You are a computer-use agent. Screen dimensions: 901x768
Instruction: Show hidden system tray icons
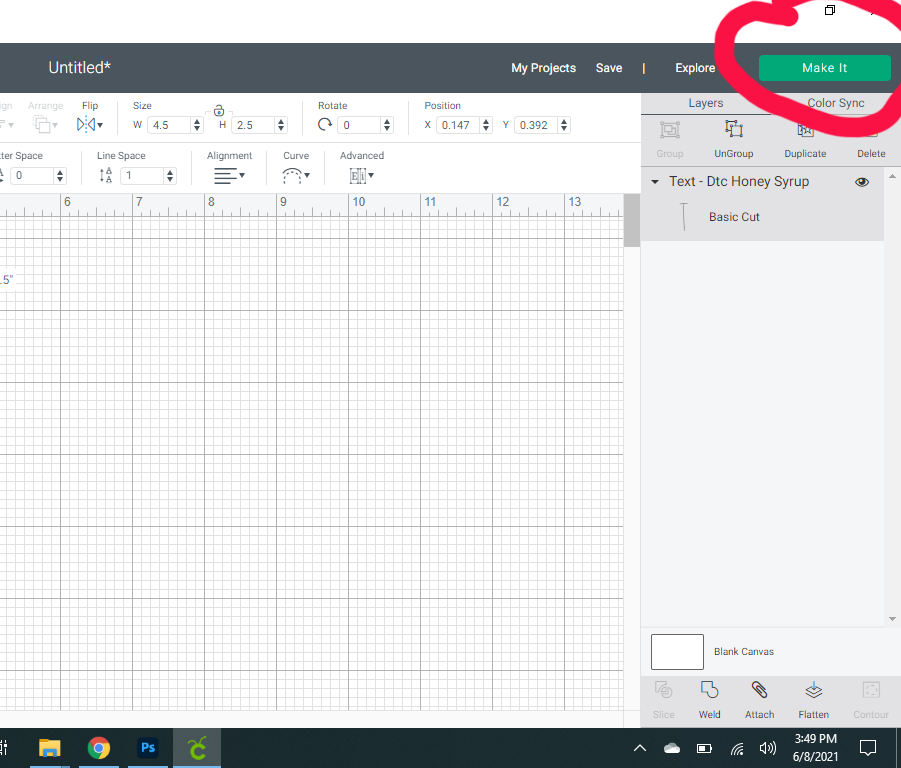(x=640, y=748)
